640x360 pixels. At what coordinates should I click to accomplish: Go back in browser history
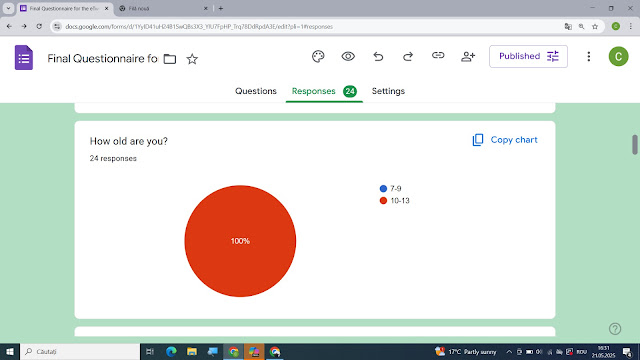tap(9, 27)
